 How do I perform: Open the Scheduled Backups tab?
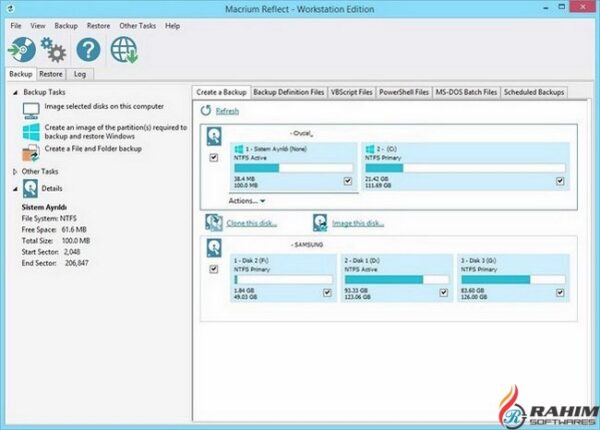(x=534, y=92)
